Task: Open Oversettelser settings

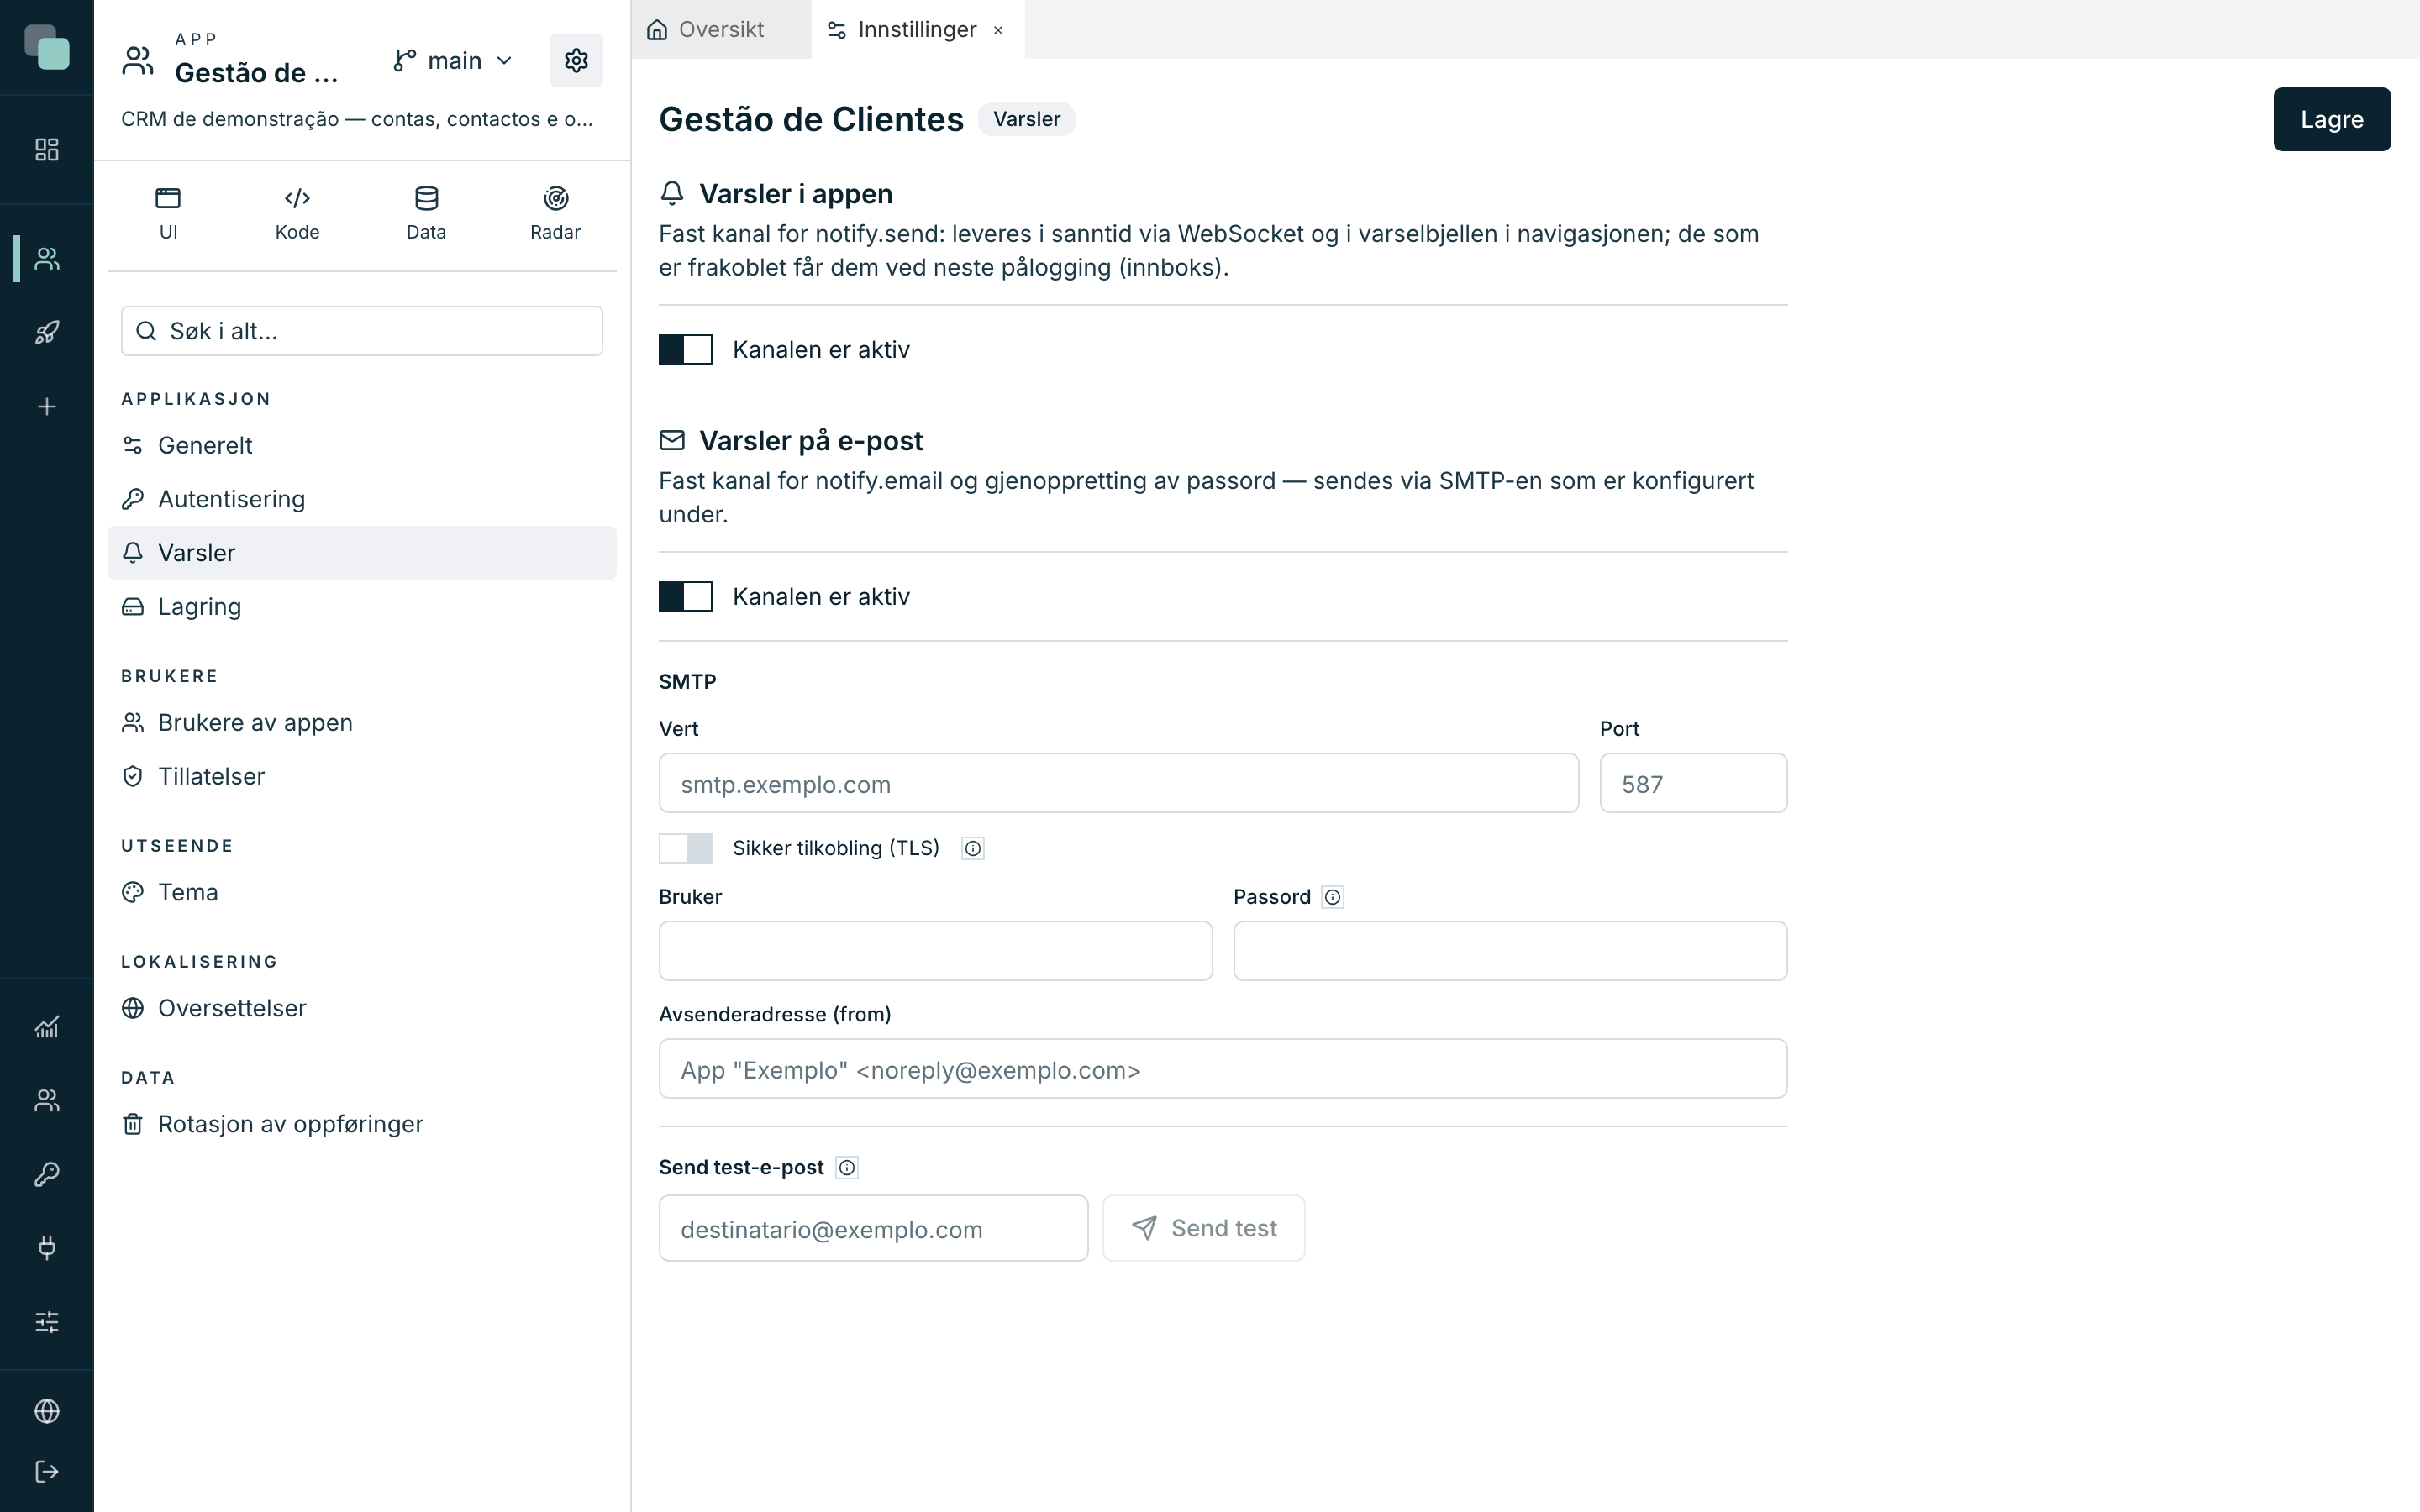Action: pos(362,1008)
